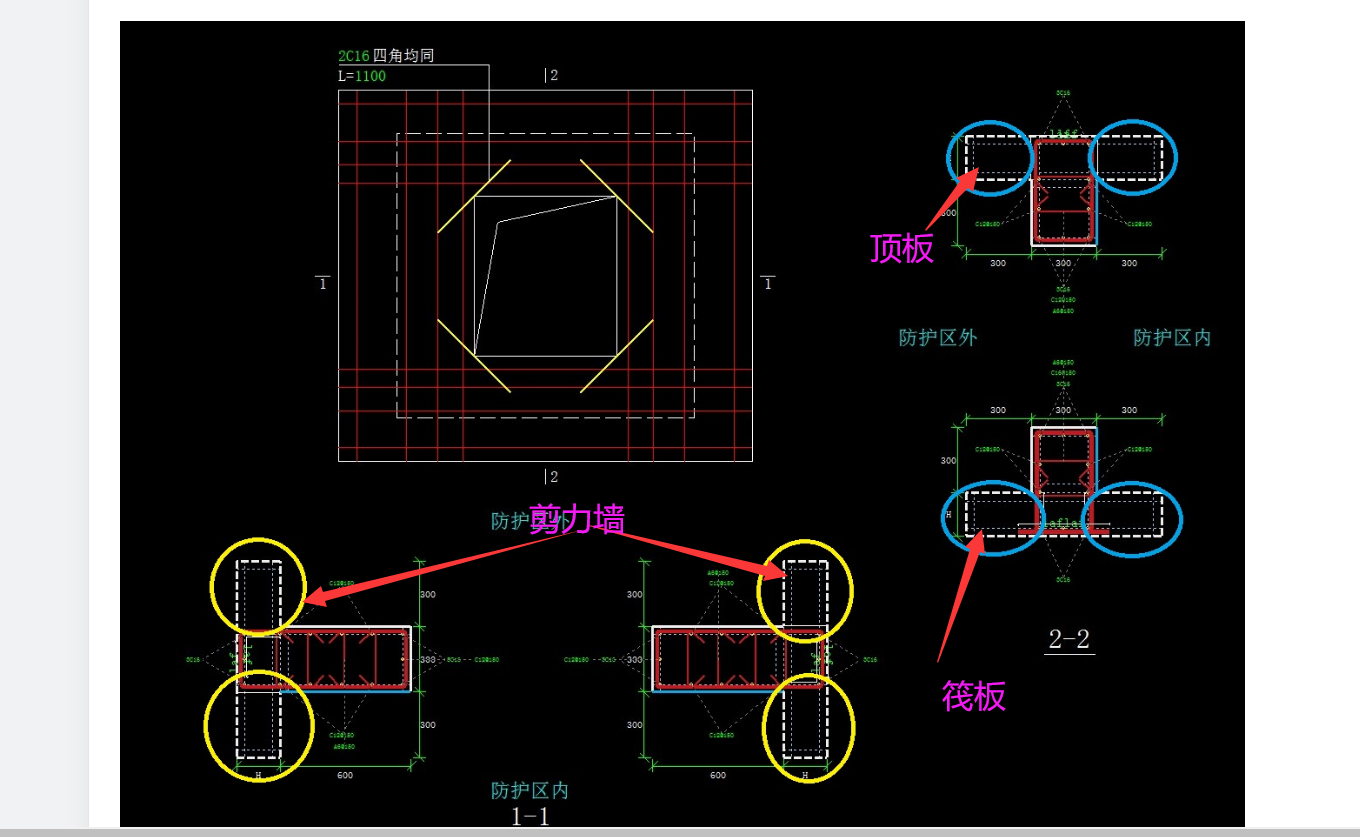
Task: Click the "1-1" section title
Action: (x=531, y=816)
